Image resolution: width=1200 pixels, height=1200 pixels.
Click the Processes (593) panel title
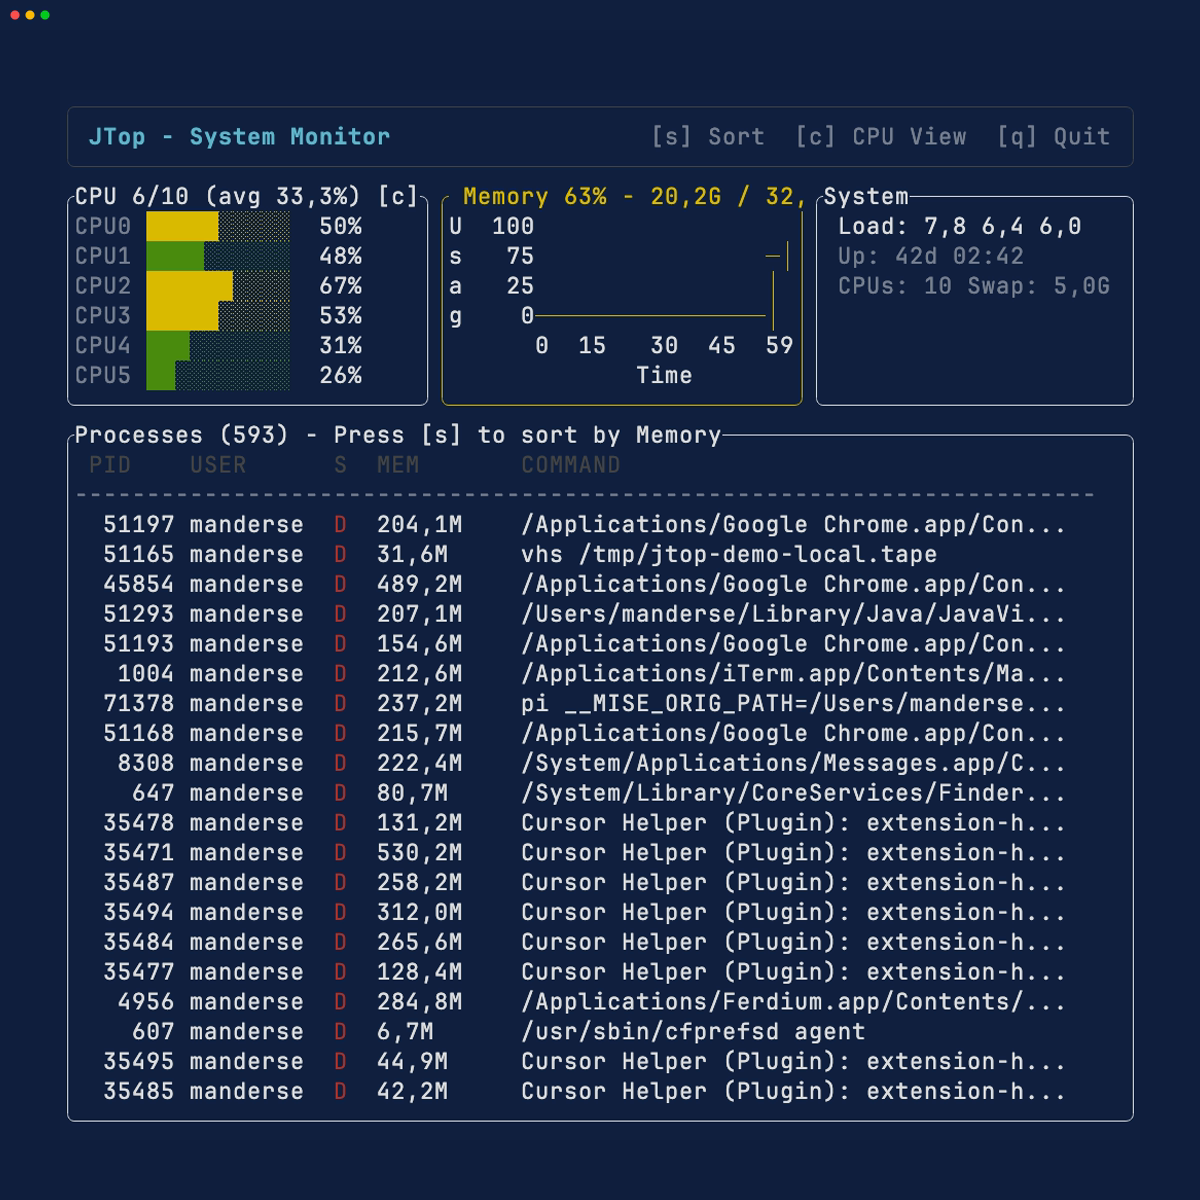point(398,435)
